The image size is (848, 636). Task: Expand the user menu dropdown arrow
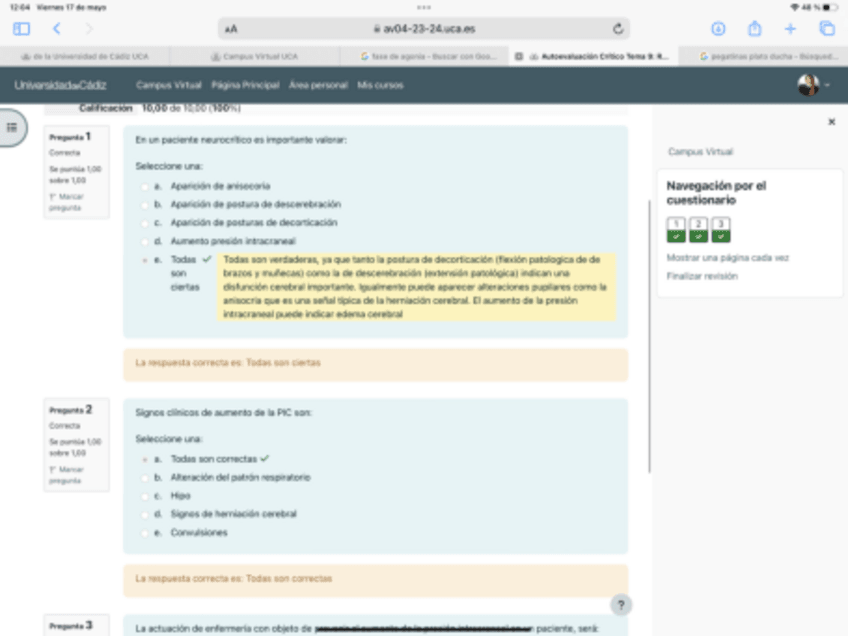point(827,85)
